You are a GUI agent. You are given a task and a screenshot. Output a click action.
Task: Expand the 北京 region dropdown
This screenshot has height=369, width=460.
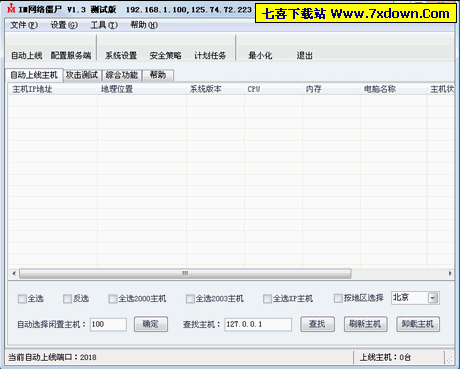tap(433, 298)
